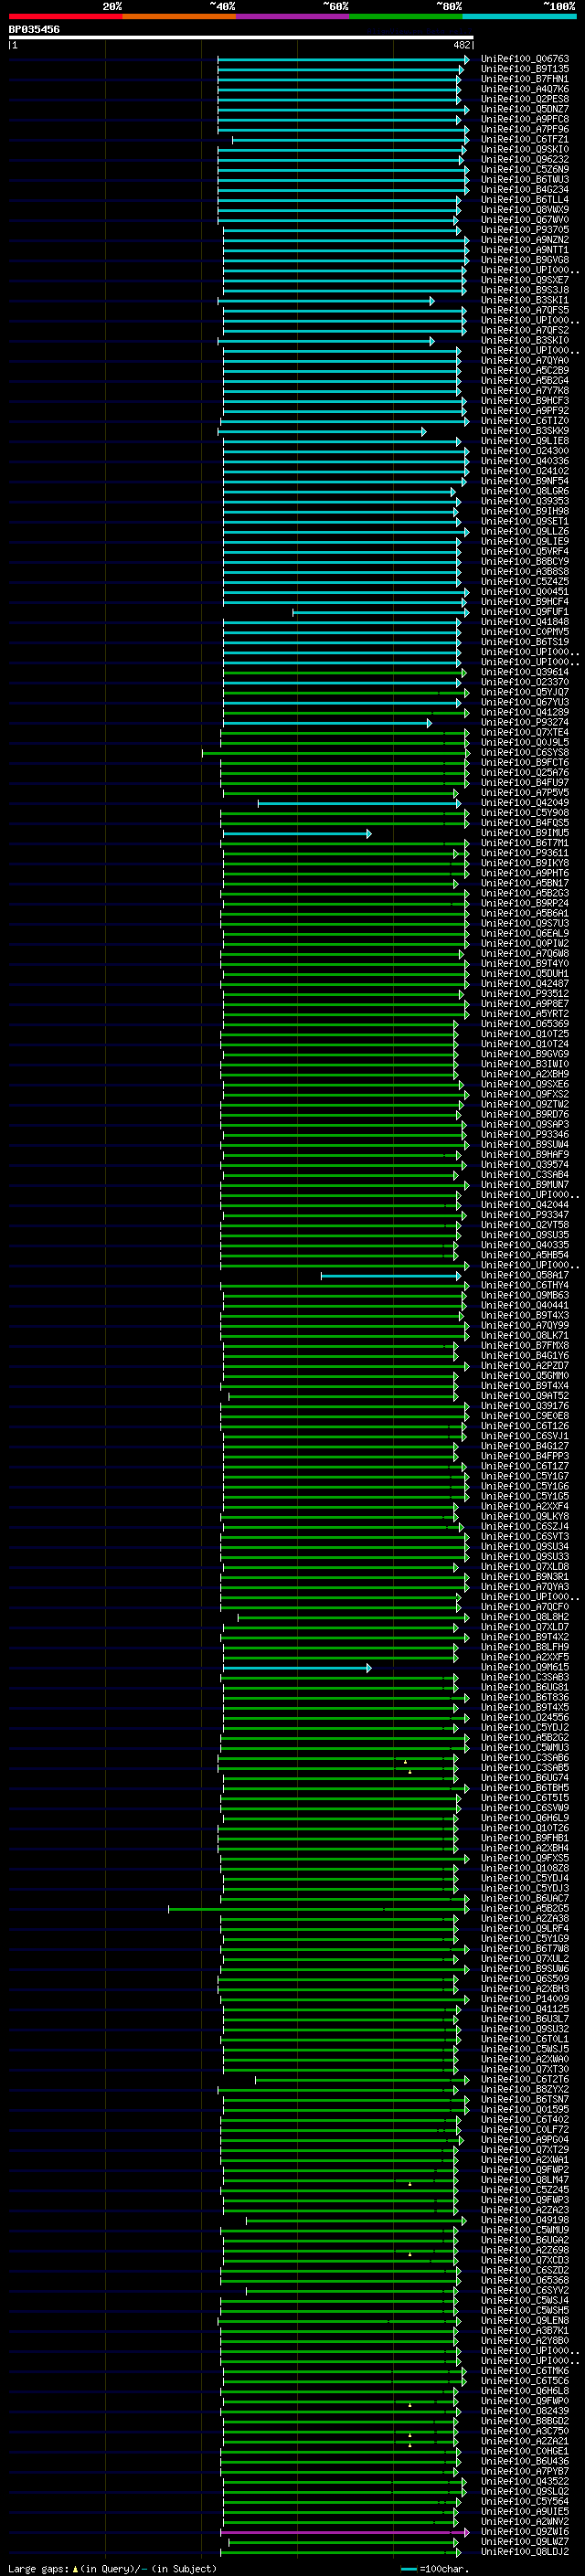Image resolution: width=585 pixels, height=2576 pixels.
Task: Select the UniRef100_B3SKI1 label
Action: click(x=525, y=300)
